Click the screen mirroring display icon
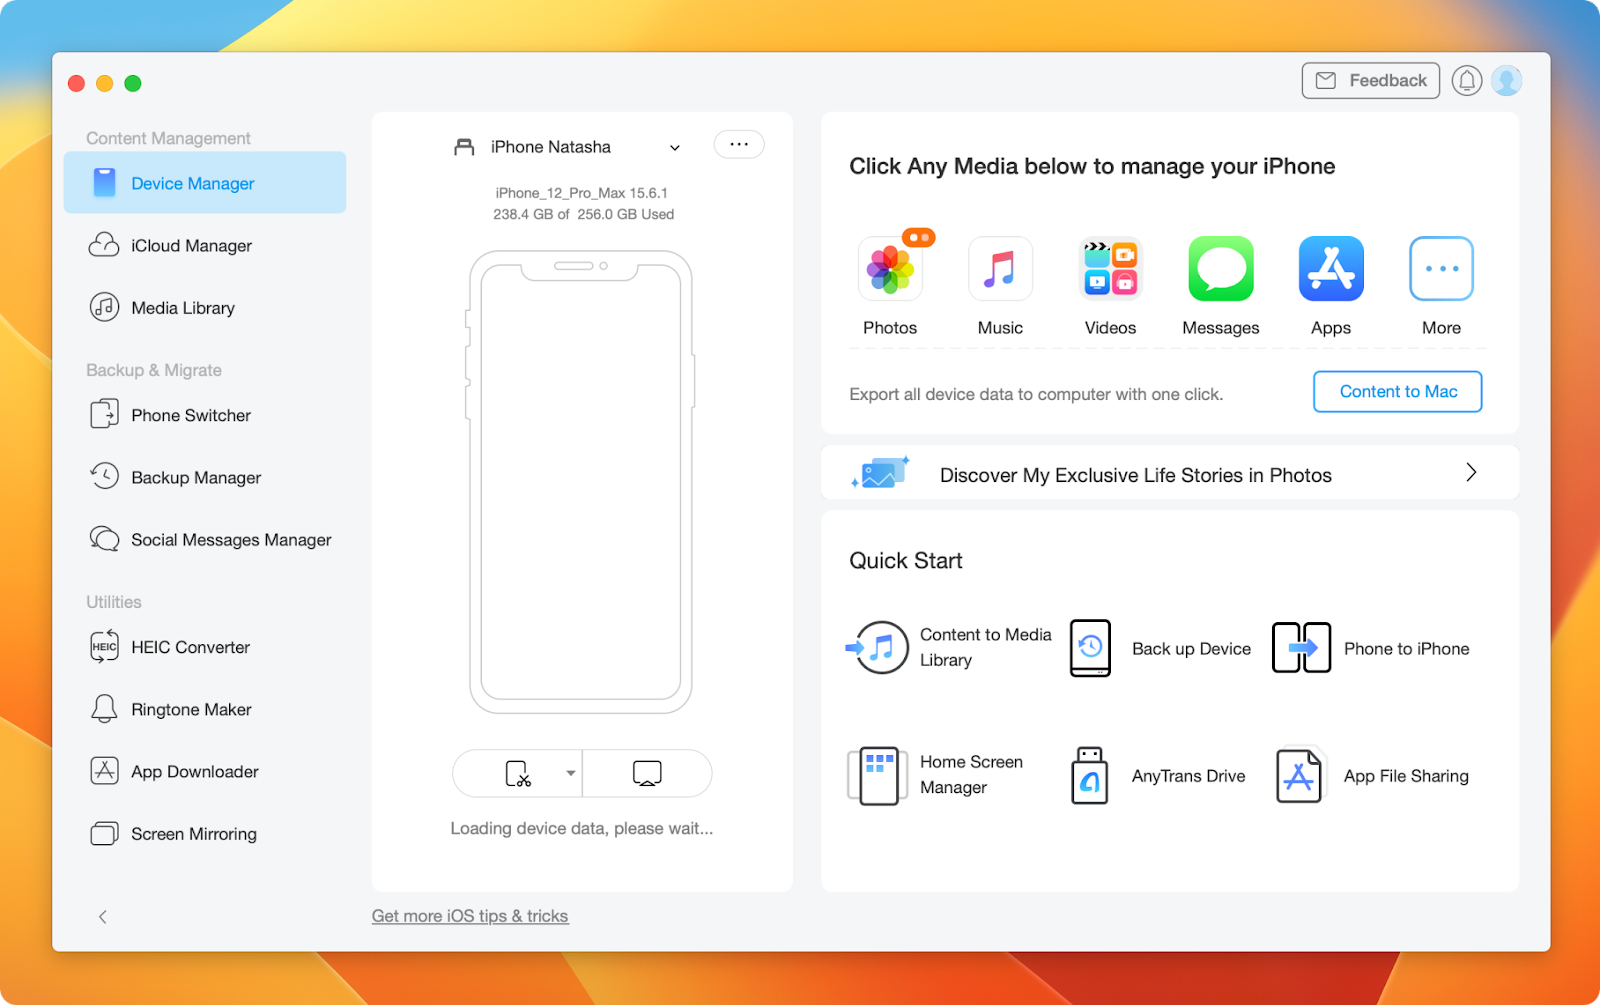The image size is (1600, 1005). [x=647, y=773]
